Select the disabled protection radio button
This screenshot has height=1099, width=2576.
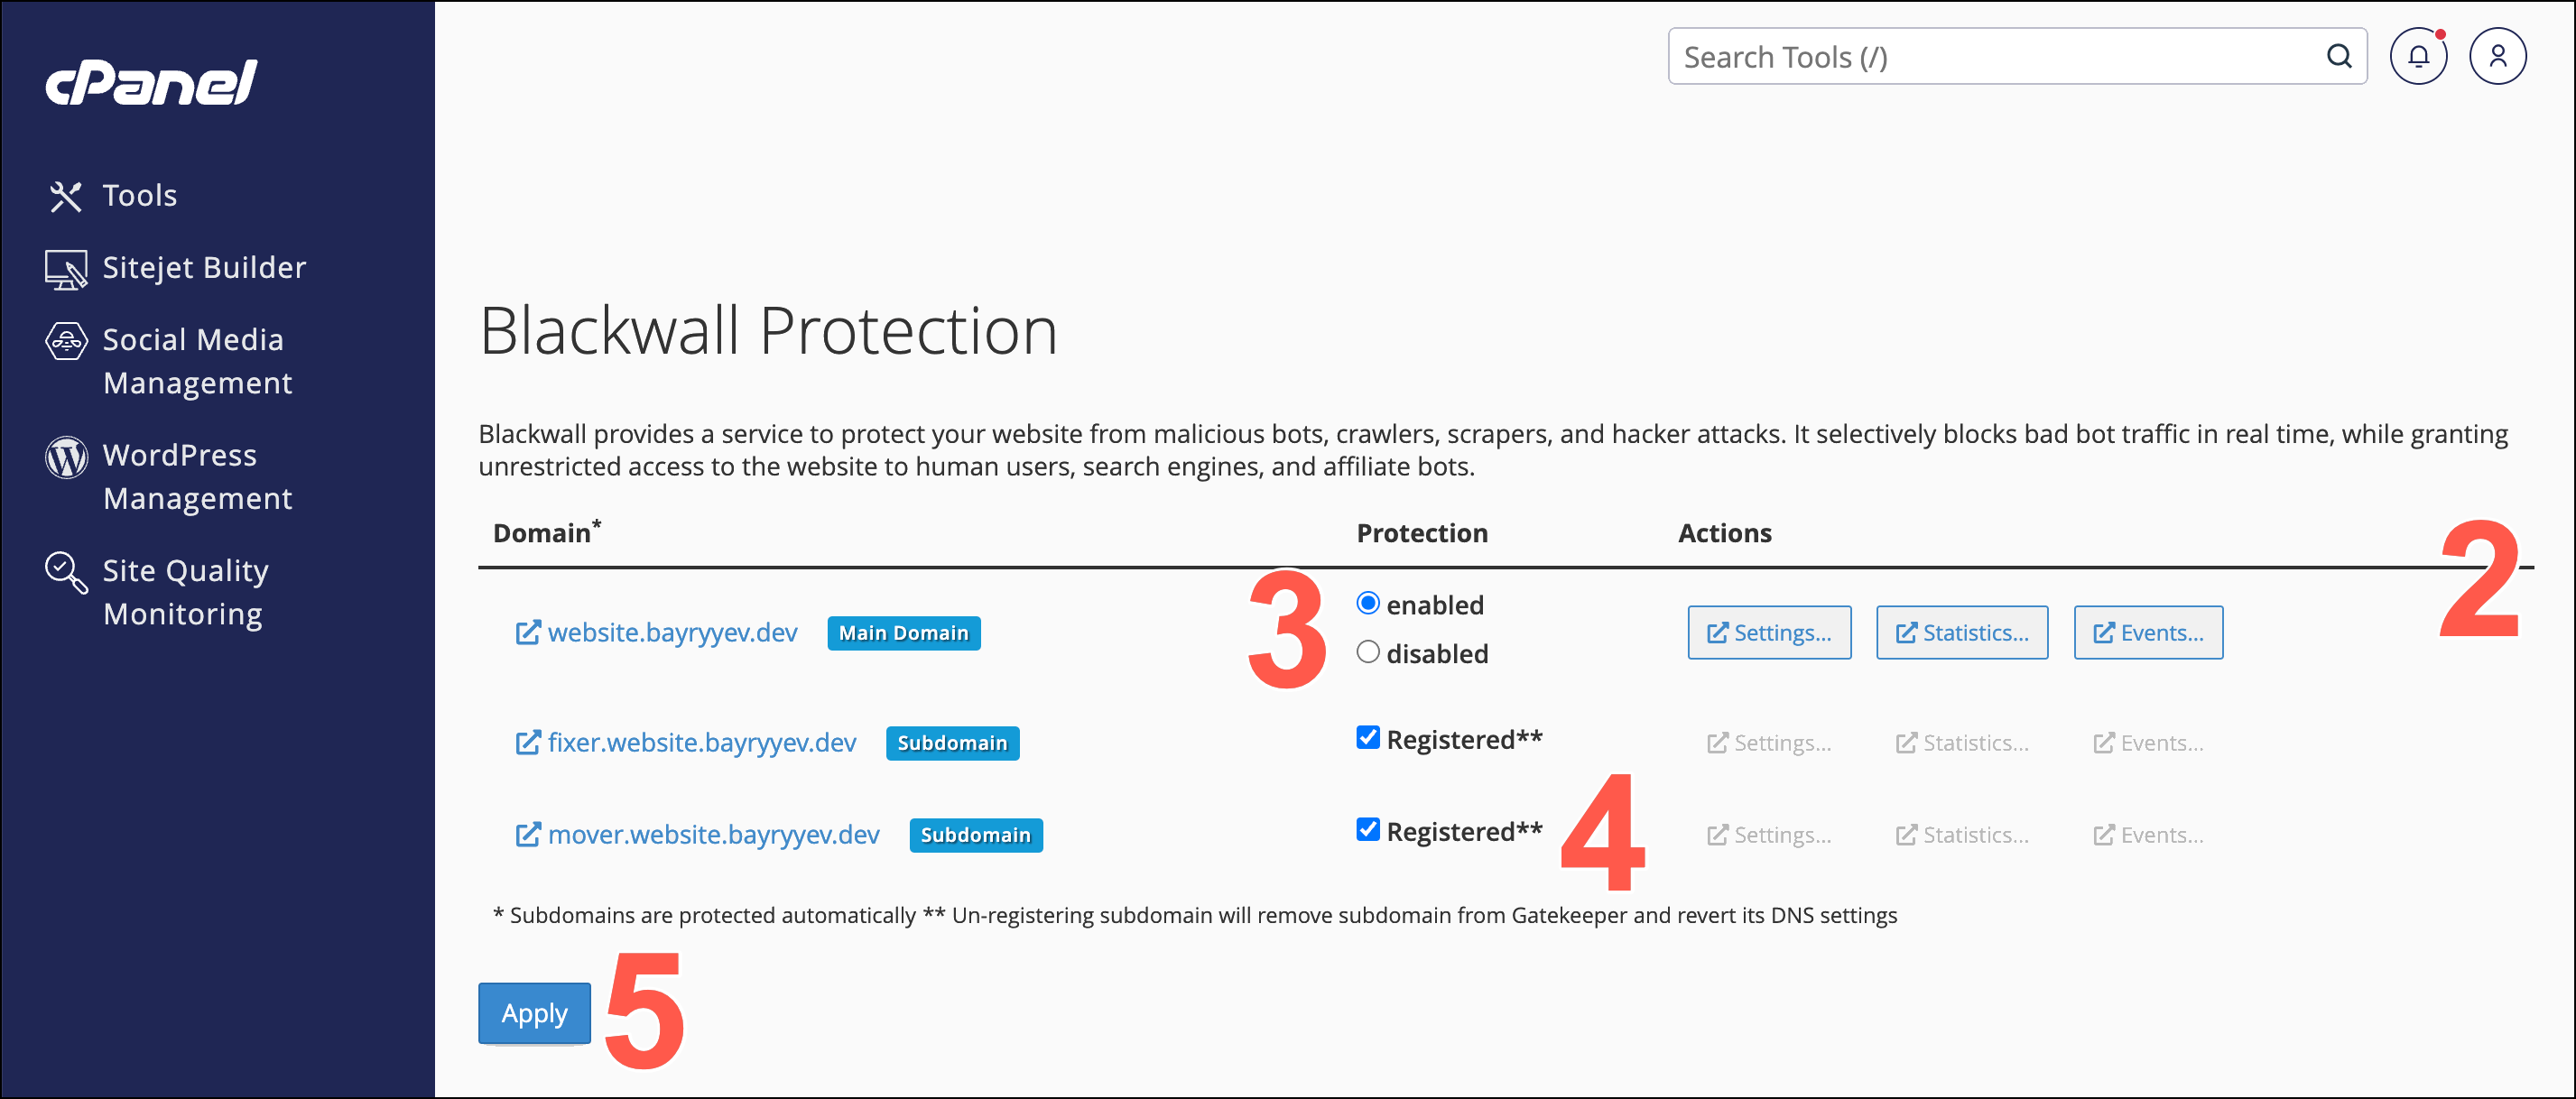(x=1367, y=652)
